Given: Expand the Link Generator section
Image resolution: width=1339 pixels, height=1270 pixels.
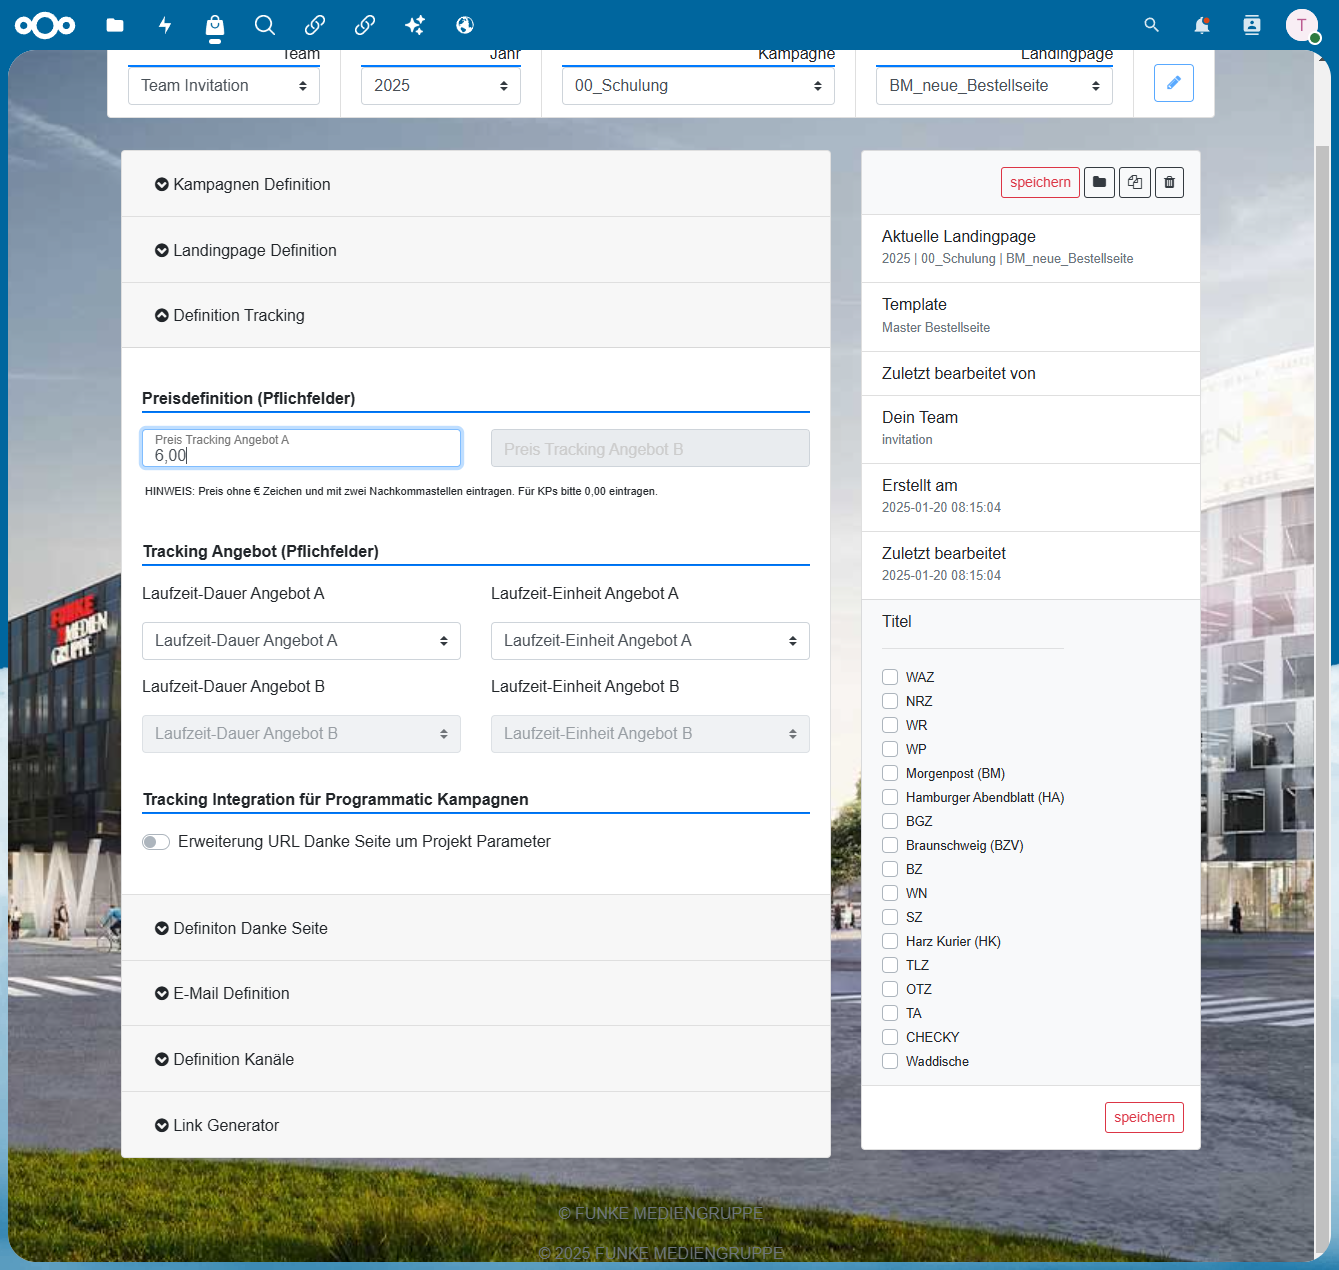Looking at the screenshot, I should tap(476, 1125).
